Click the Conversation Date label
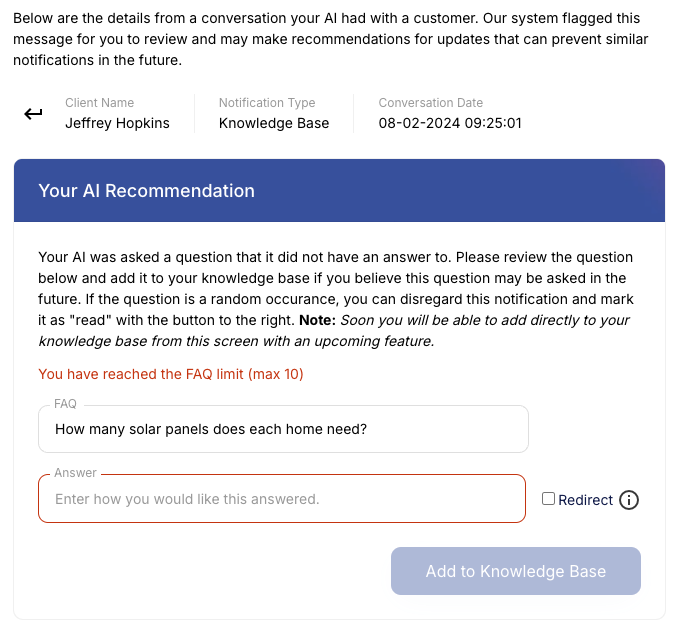The height and width of the screenshot is (630, 676). [x=430, y=102]
